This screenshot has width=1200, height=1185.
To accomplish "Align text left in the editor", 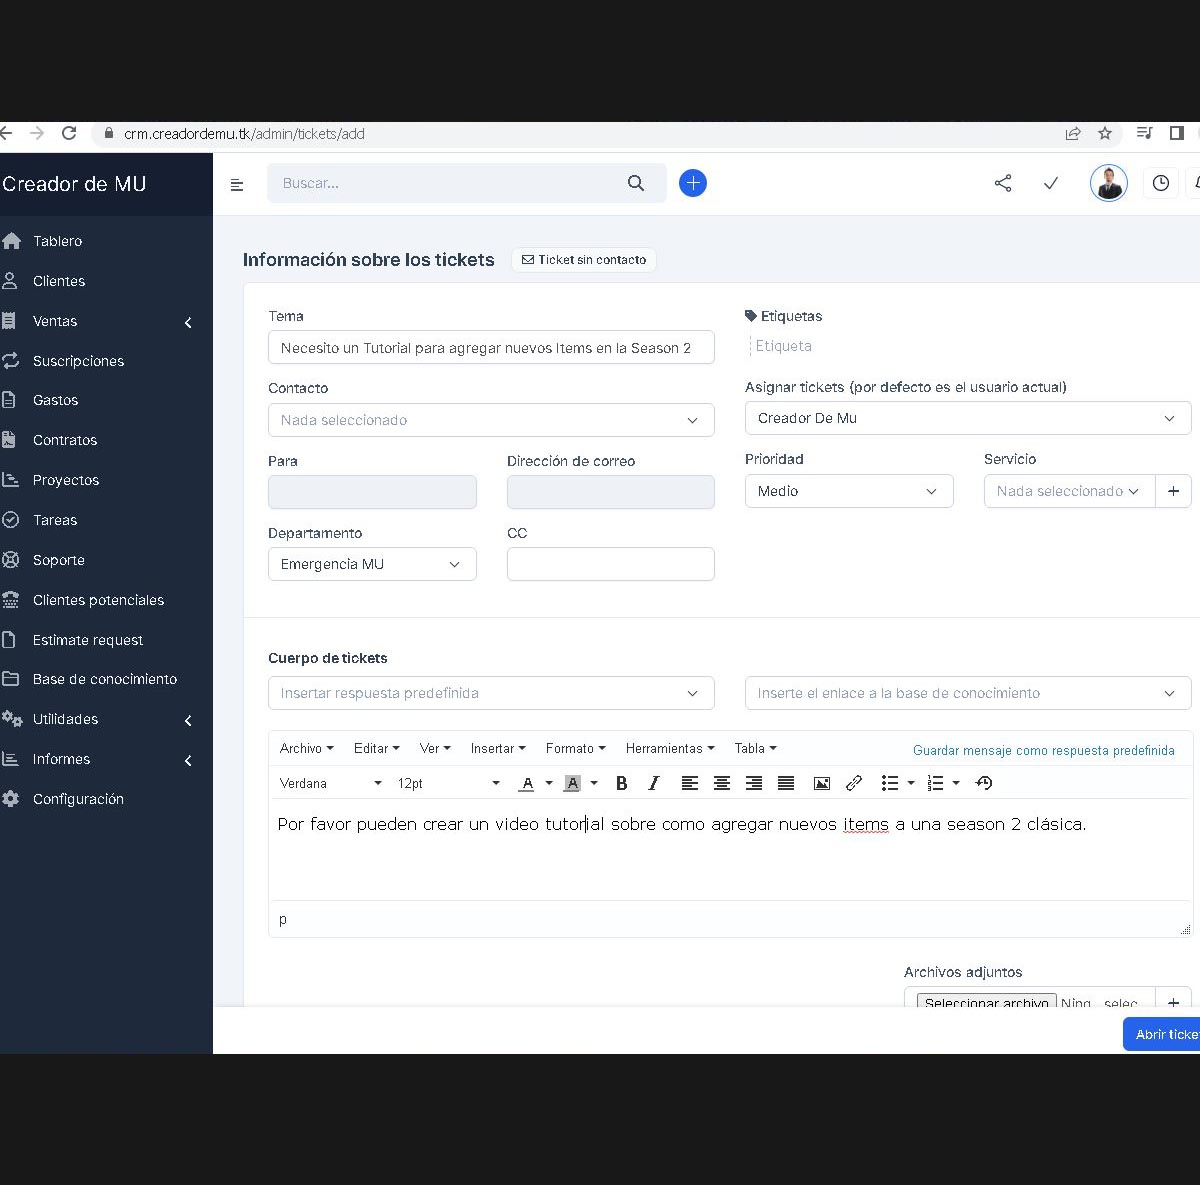I will coord(690,783).
